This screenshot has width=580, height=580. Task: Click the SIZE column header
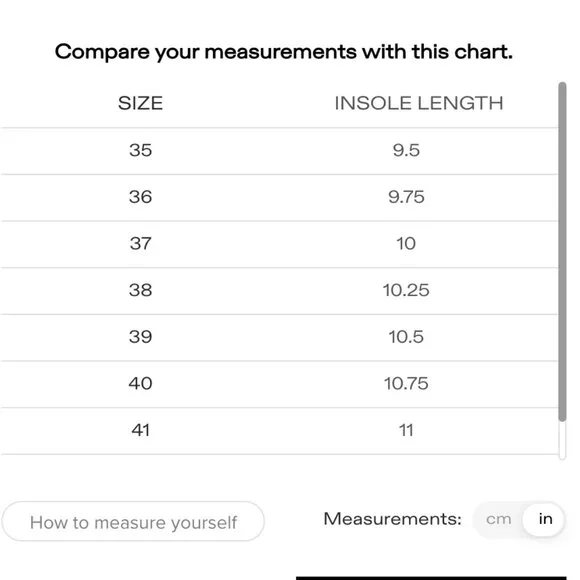tap(140, 103)
